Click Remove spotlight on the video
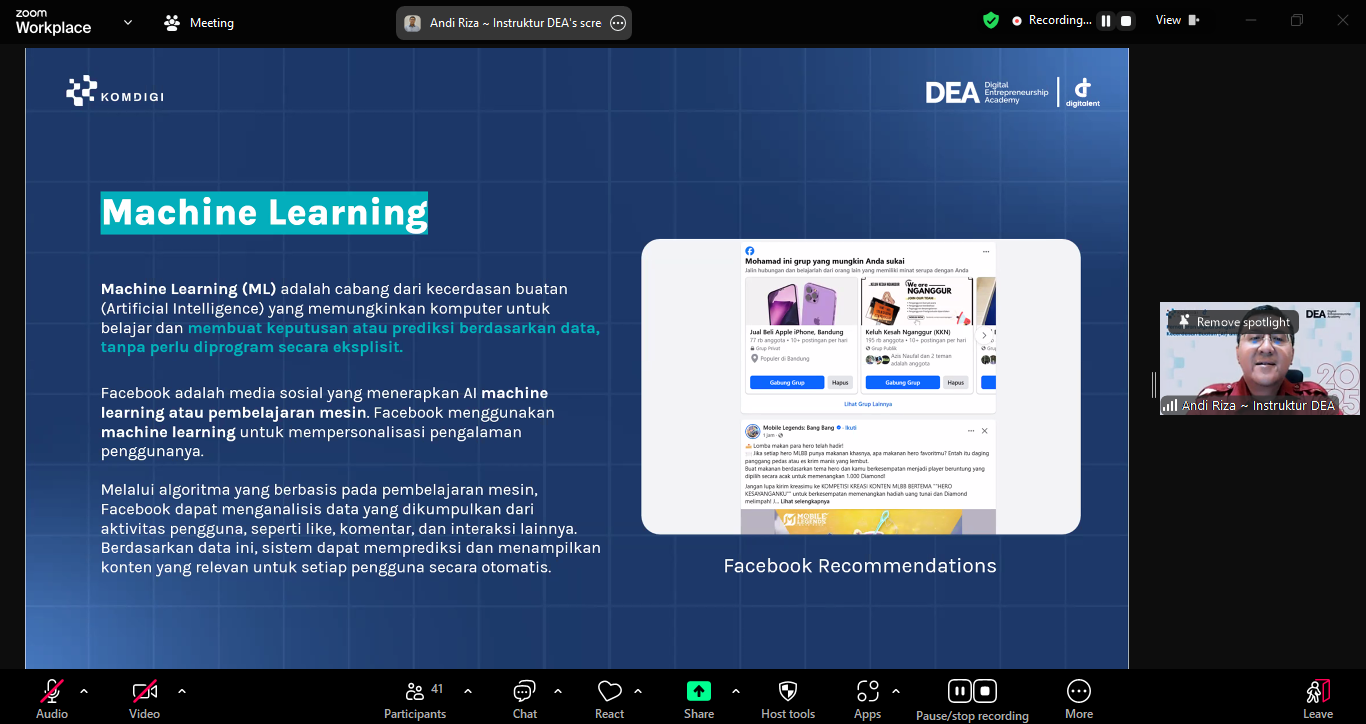Screen dimensions: 1366x724 [1234, 322]
